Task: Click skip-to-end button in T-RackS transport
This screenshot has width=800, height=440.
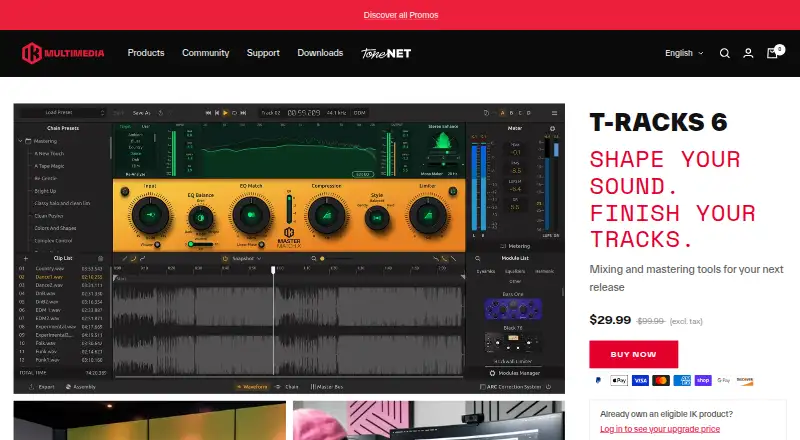Action: 243,113
